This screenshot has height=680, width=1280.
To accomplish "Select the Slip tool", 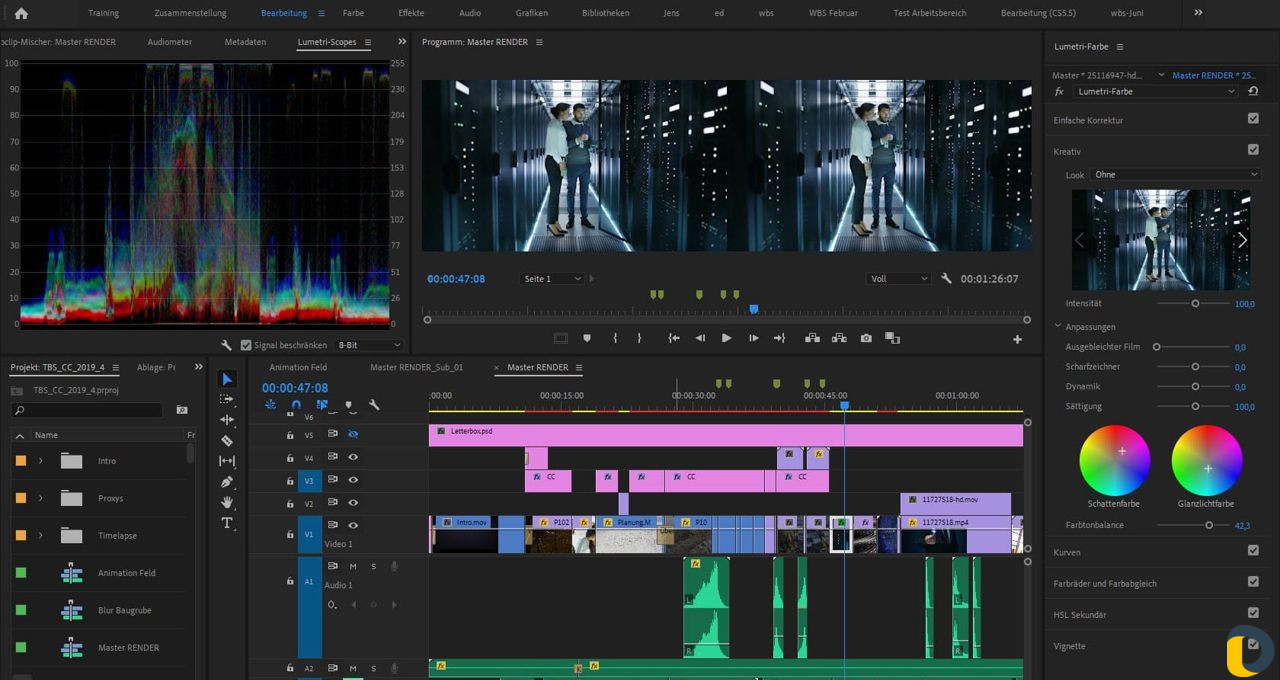I will tap(227, 461).
